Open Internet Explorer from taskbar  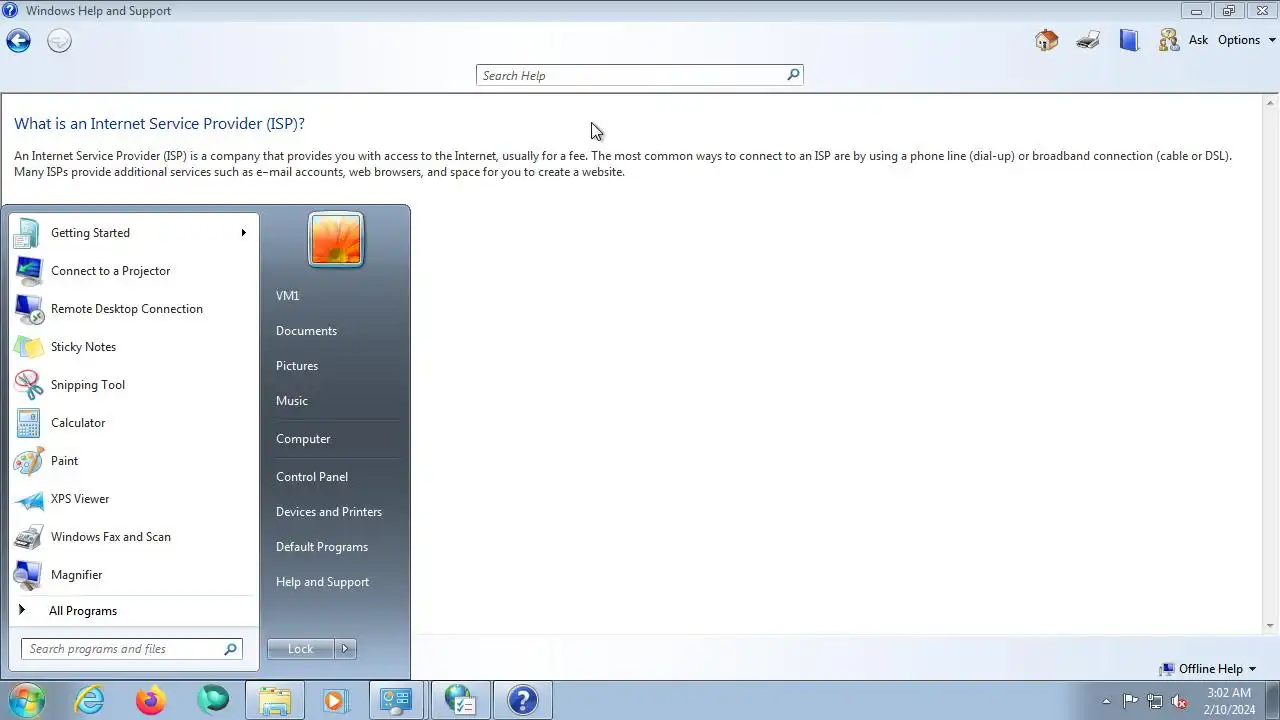[x=90, y=700]
